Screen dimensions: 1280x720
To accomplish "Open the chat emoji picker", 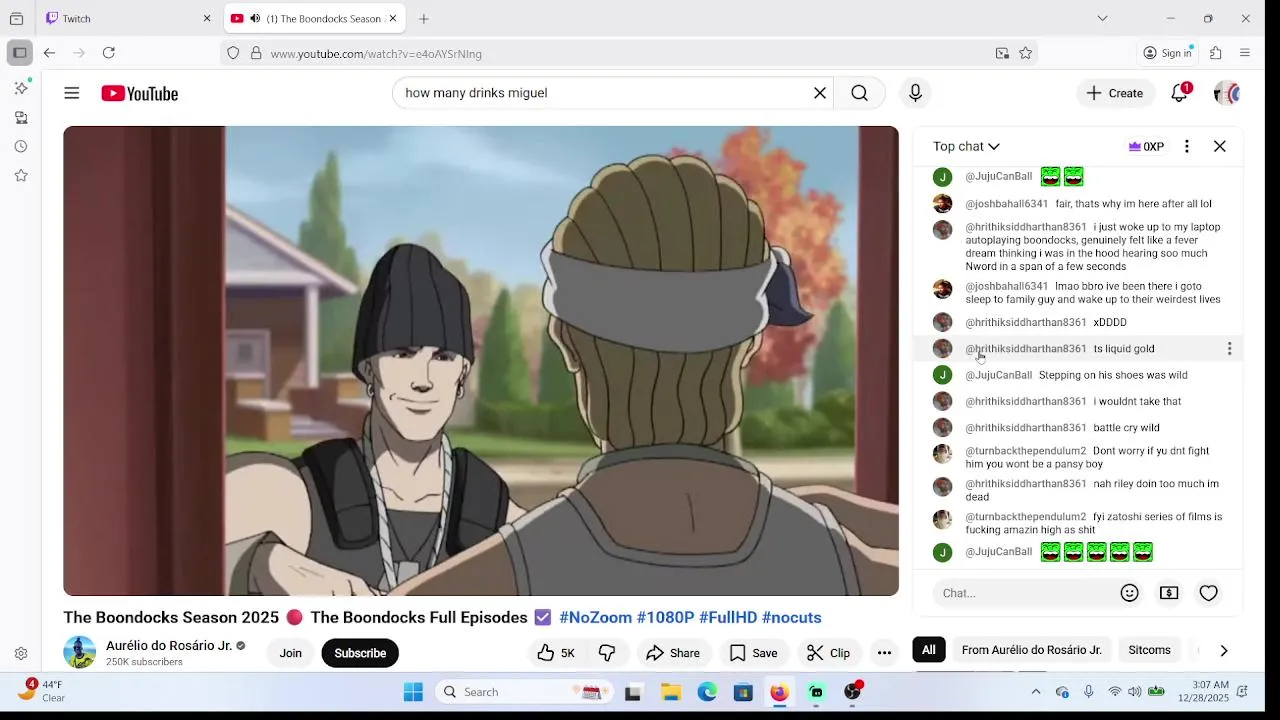I will coord(1130,593).
